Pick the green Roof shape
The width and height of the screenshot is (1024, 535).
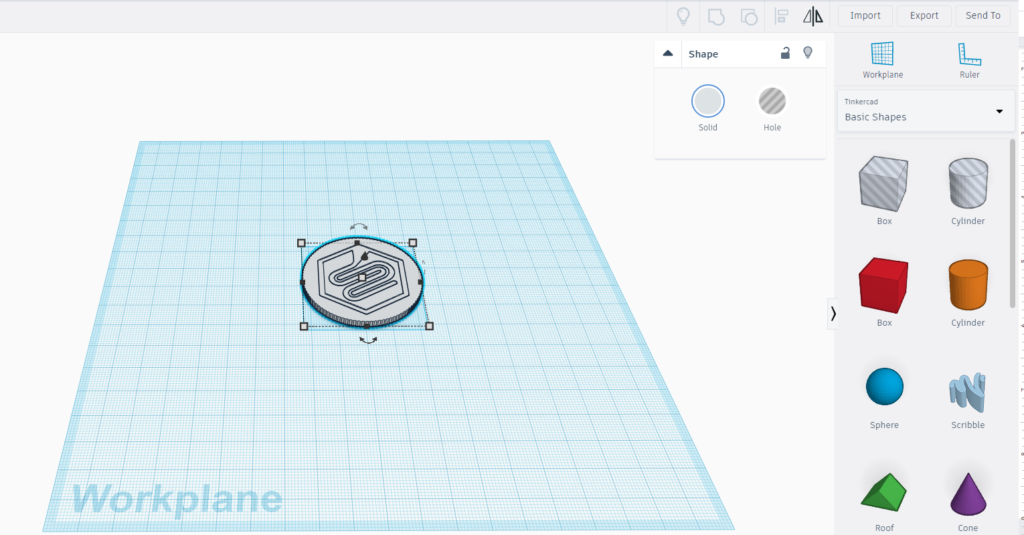point(884,493)
